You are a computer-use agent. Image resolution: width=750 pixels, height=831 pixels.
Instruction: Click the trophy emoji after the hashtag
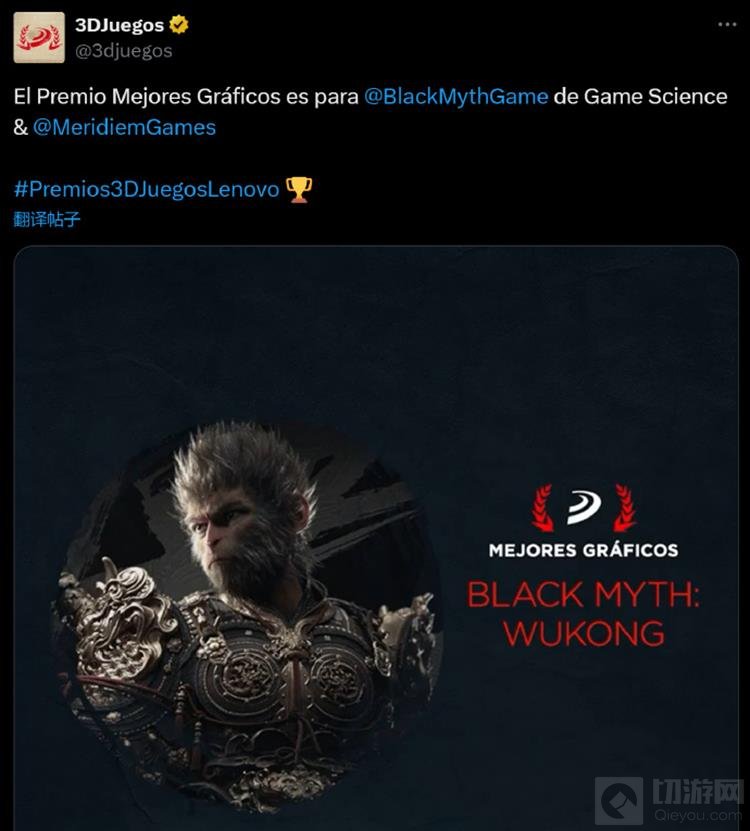tap(298, 190)
